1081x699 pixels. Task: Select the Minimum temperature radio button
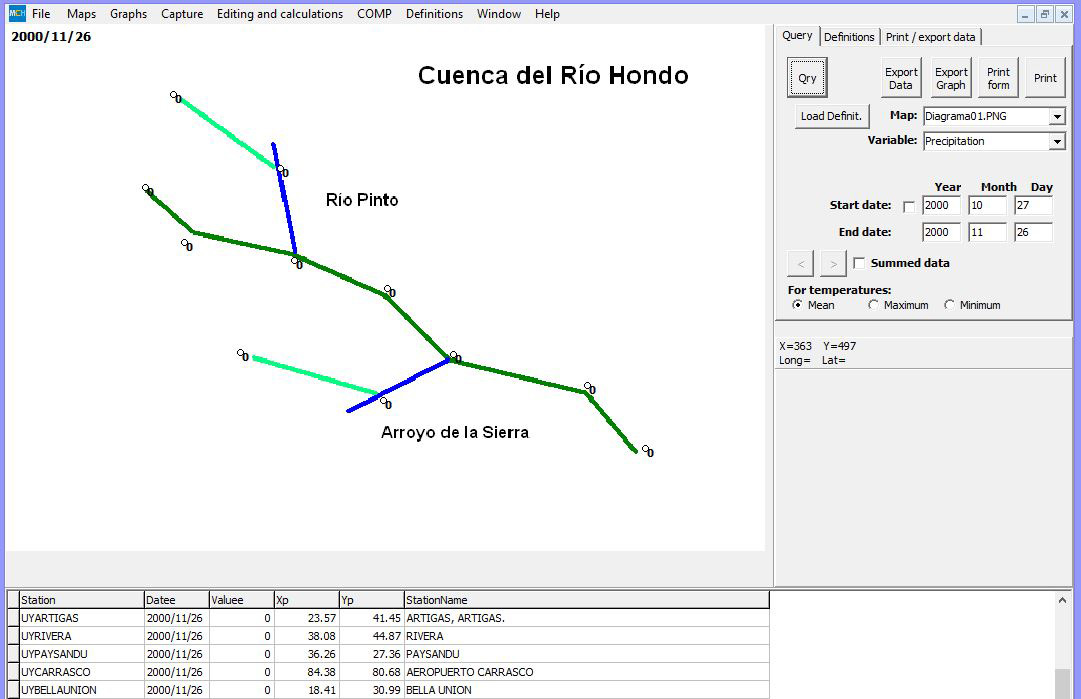coord(950,305)
